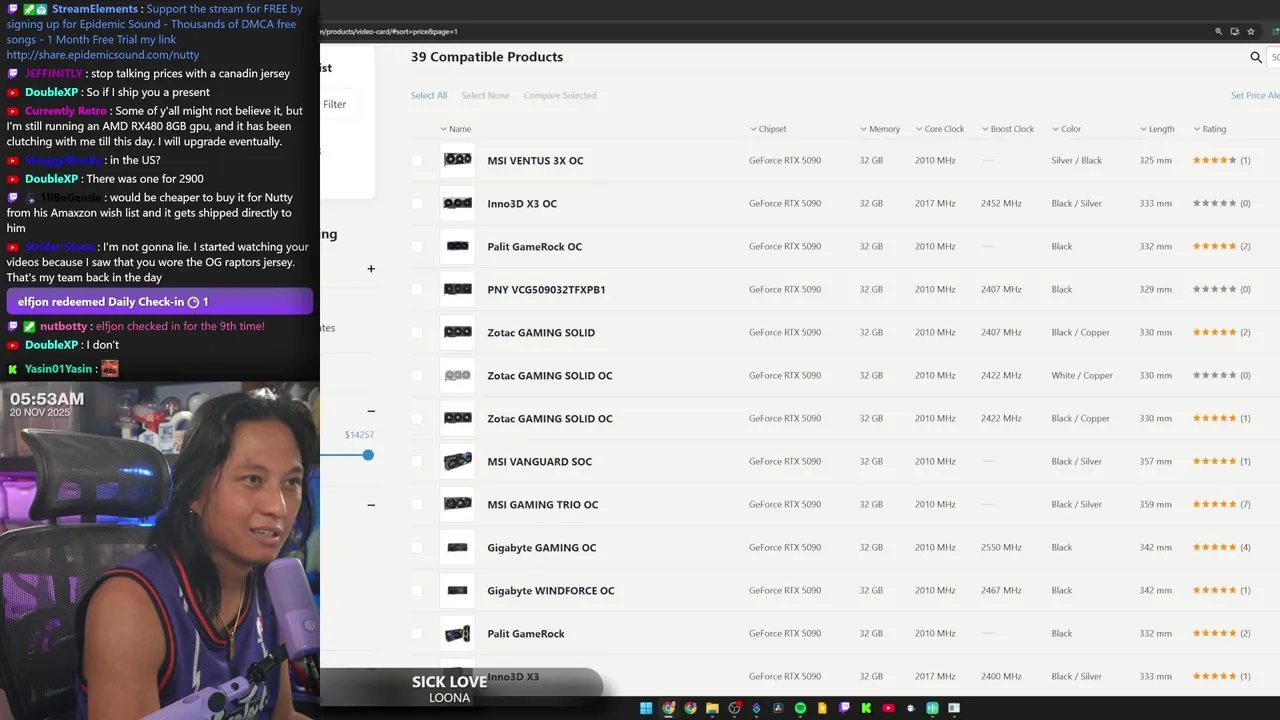Sort by the Rating column header
Screen dimensions: 1280x720
pyautogui.click(x=1209, y=129)
